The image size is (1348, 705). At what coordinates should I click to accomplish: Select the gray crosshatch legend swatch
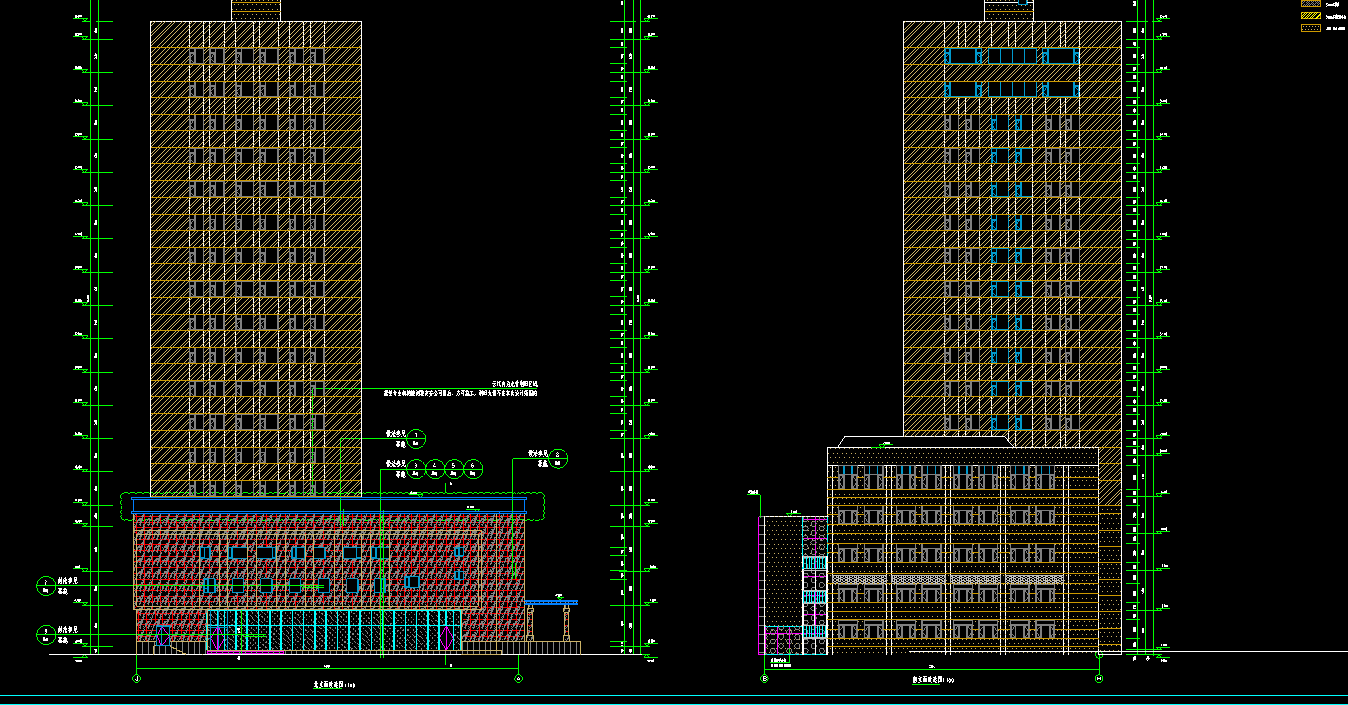click(x=1310, y=4)
